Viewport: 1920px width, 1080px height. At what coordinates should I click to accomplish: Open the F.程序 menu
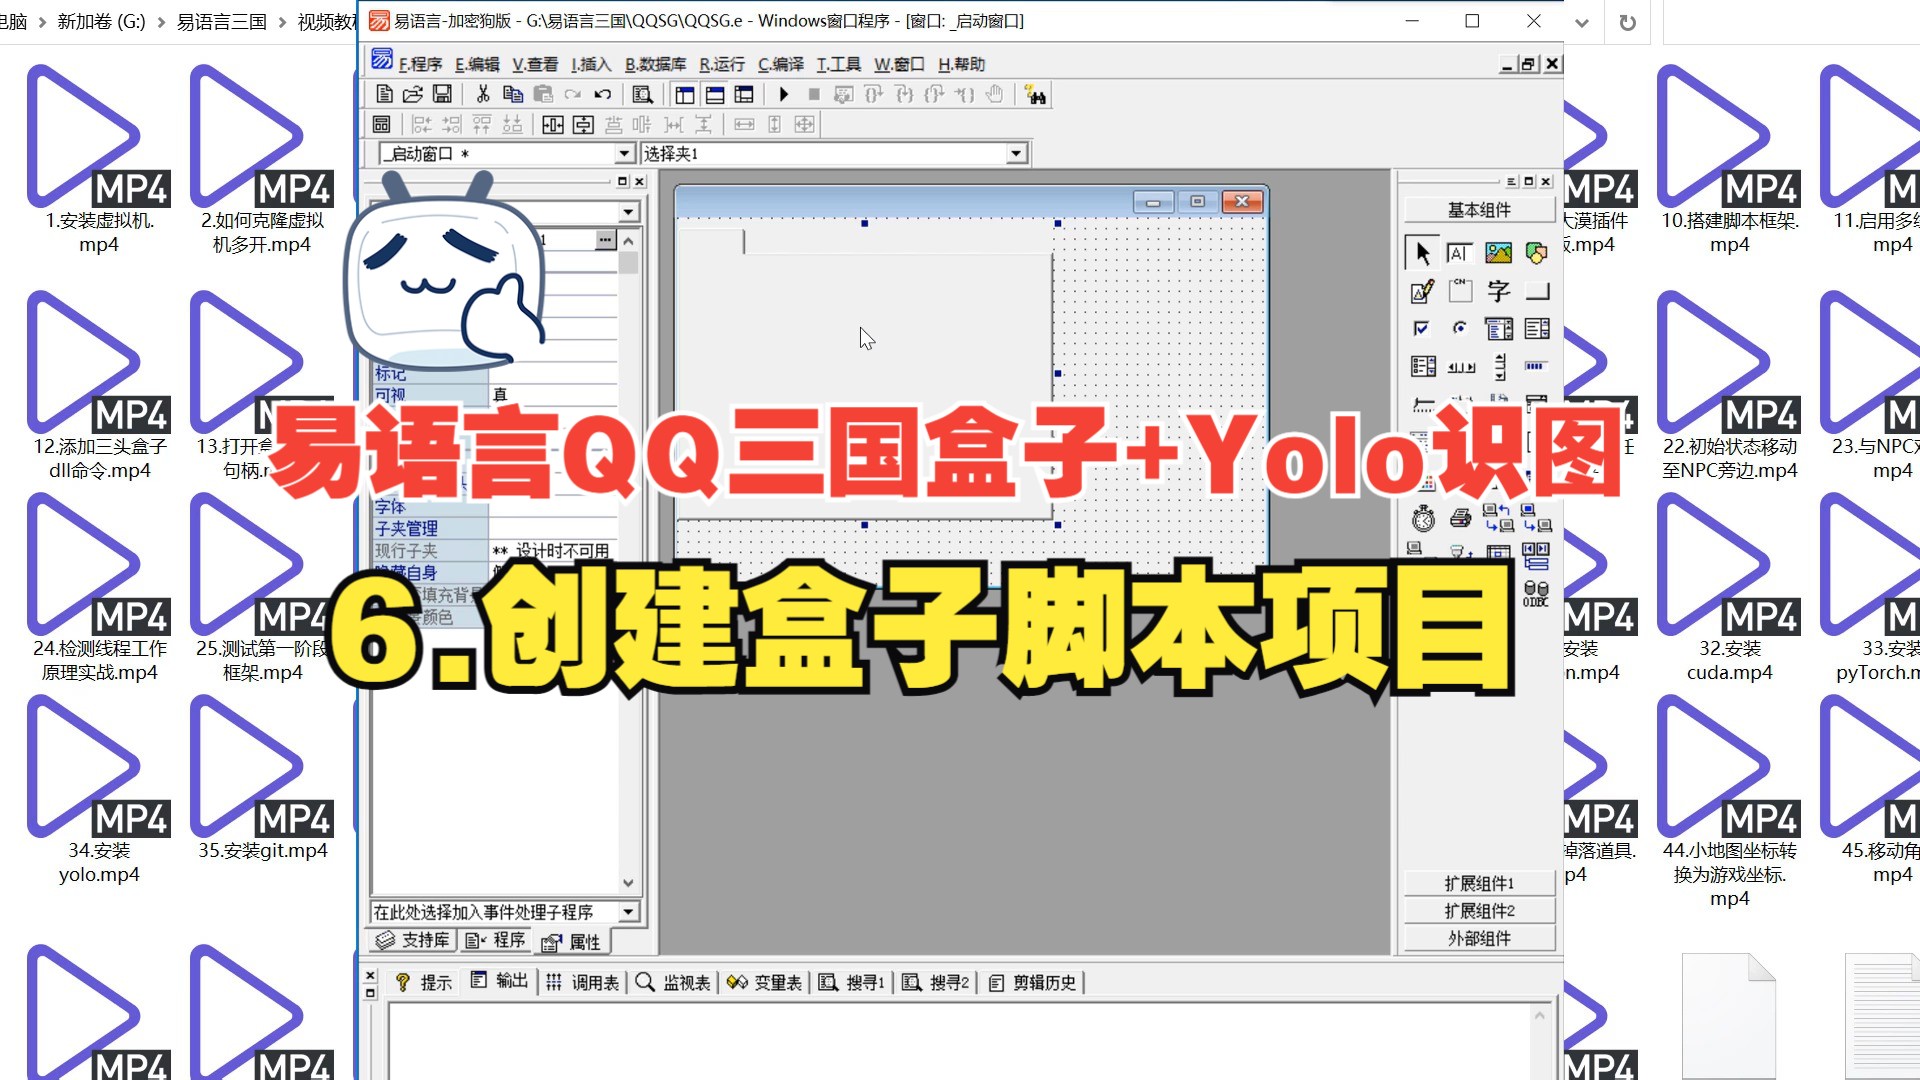420,64
